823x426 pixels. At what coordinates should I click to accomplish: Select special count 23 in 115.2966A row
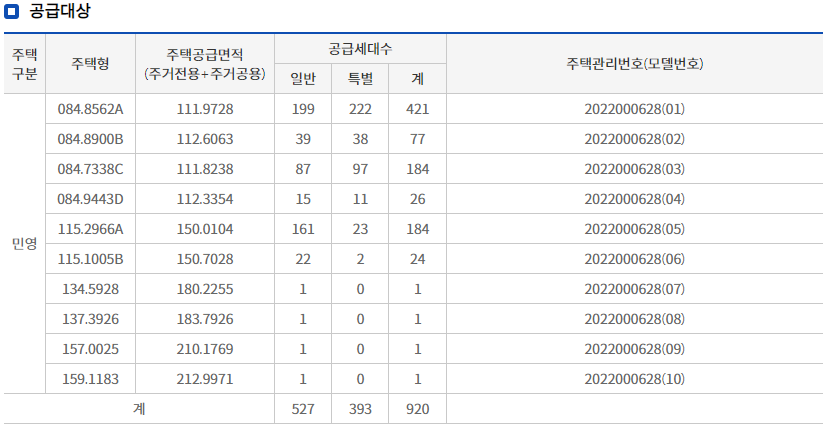pyautogui.click(x=360, y=229)
